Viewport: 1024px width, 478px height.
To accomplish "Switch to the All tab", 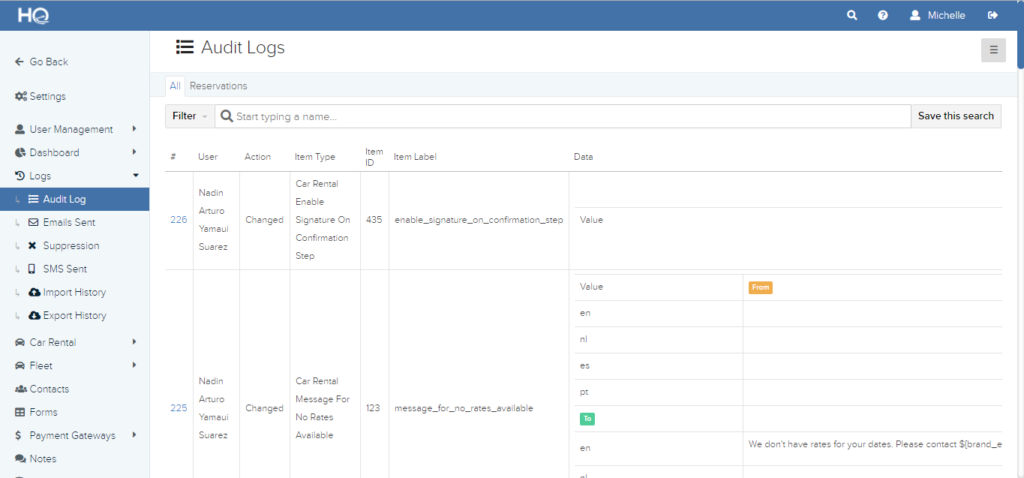I will click(x=175, y=86).
